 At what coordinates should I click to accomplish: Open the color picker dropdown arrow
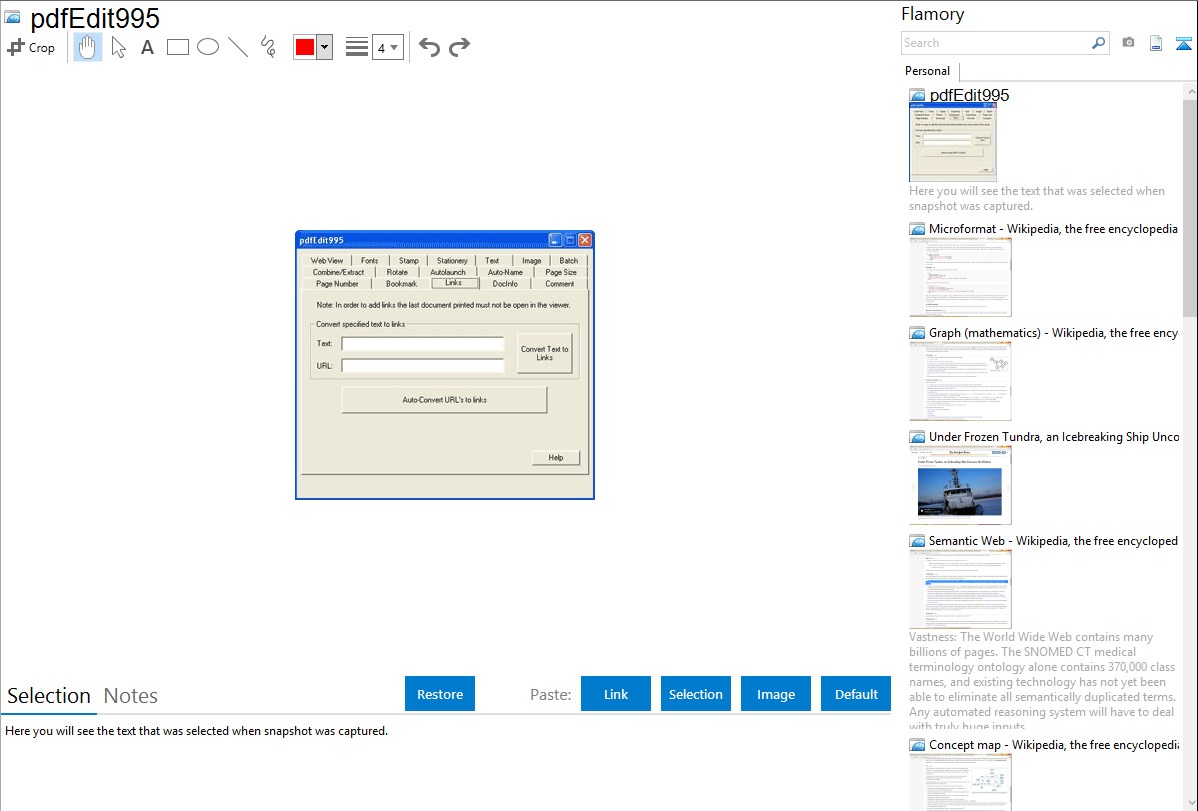point(324,47)
